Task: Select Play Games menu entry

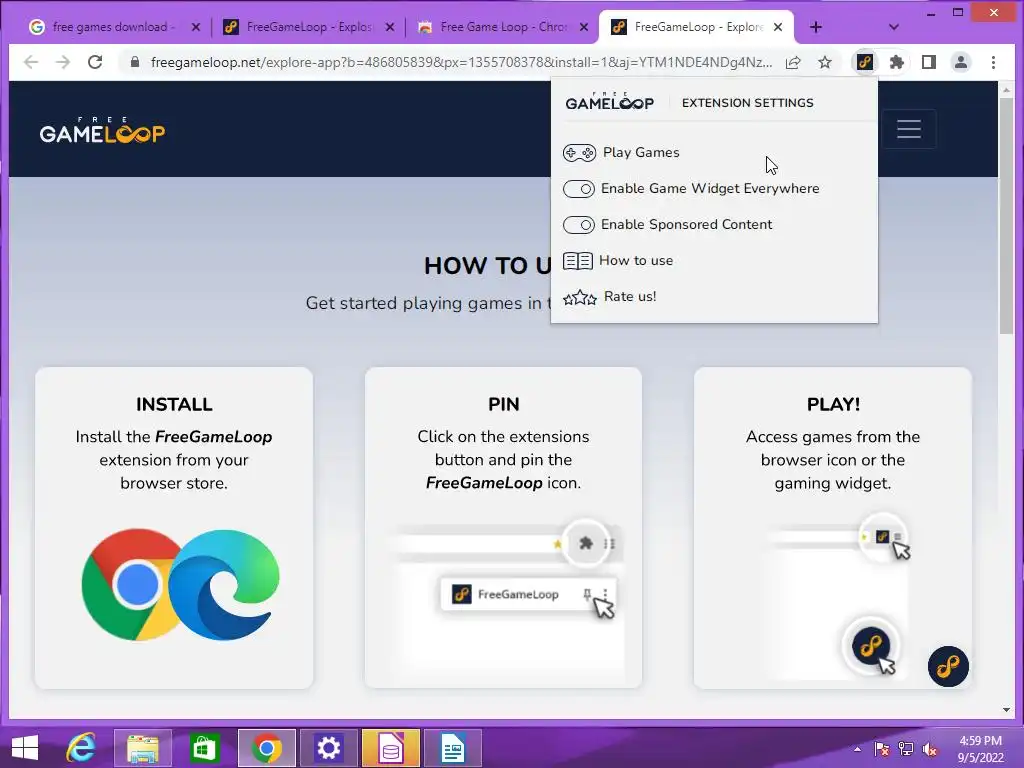Action: [x=641, y=152]
